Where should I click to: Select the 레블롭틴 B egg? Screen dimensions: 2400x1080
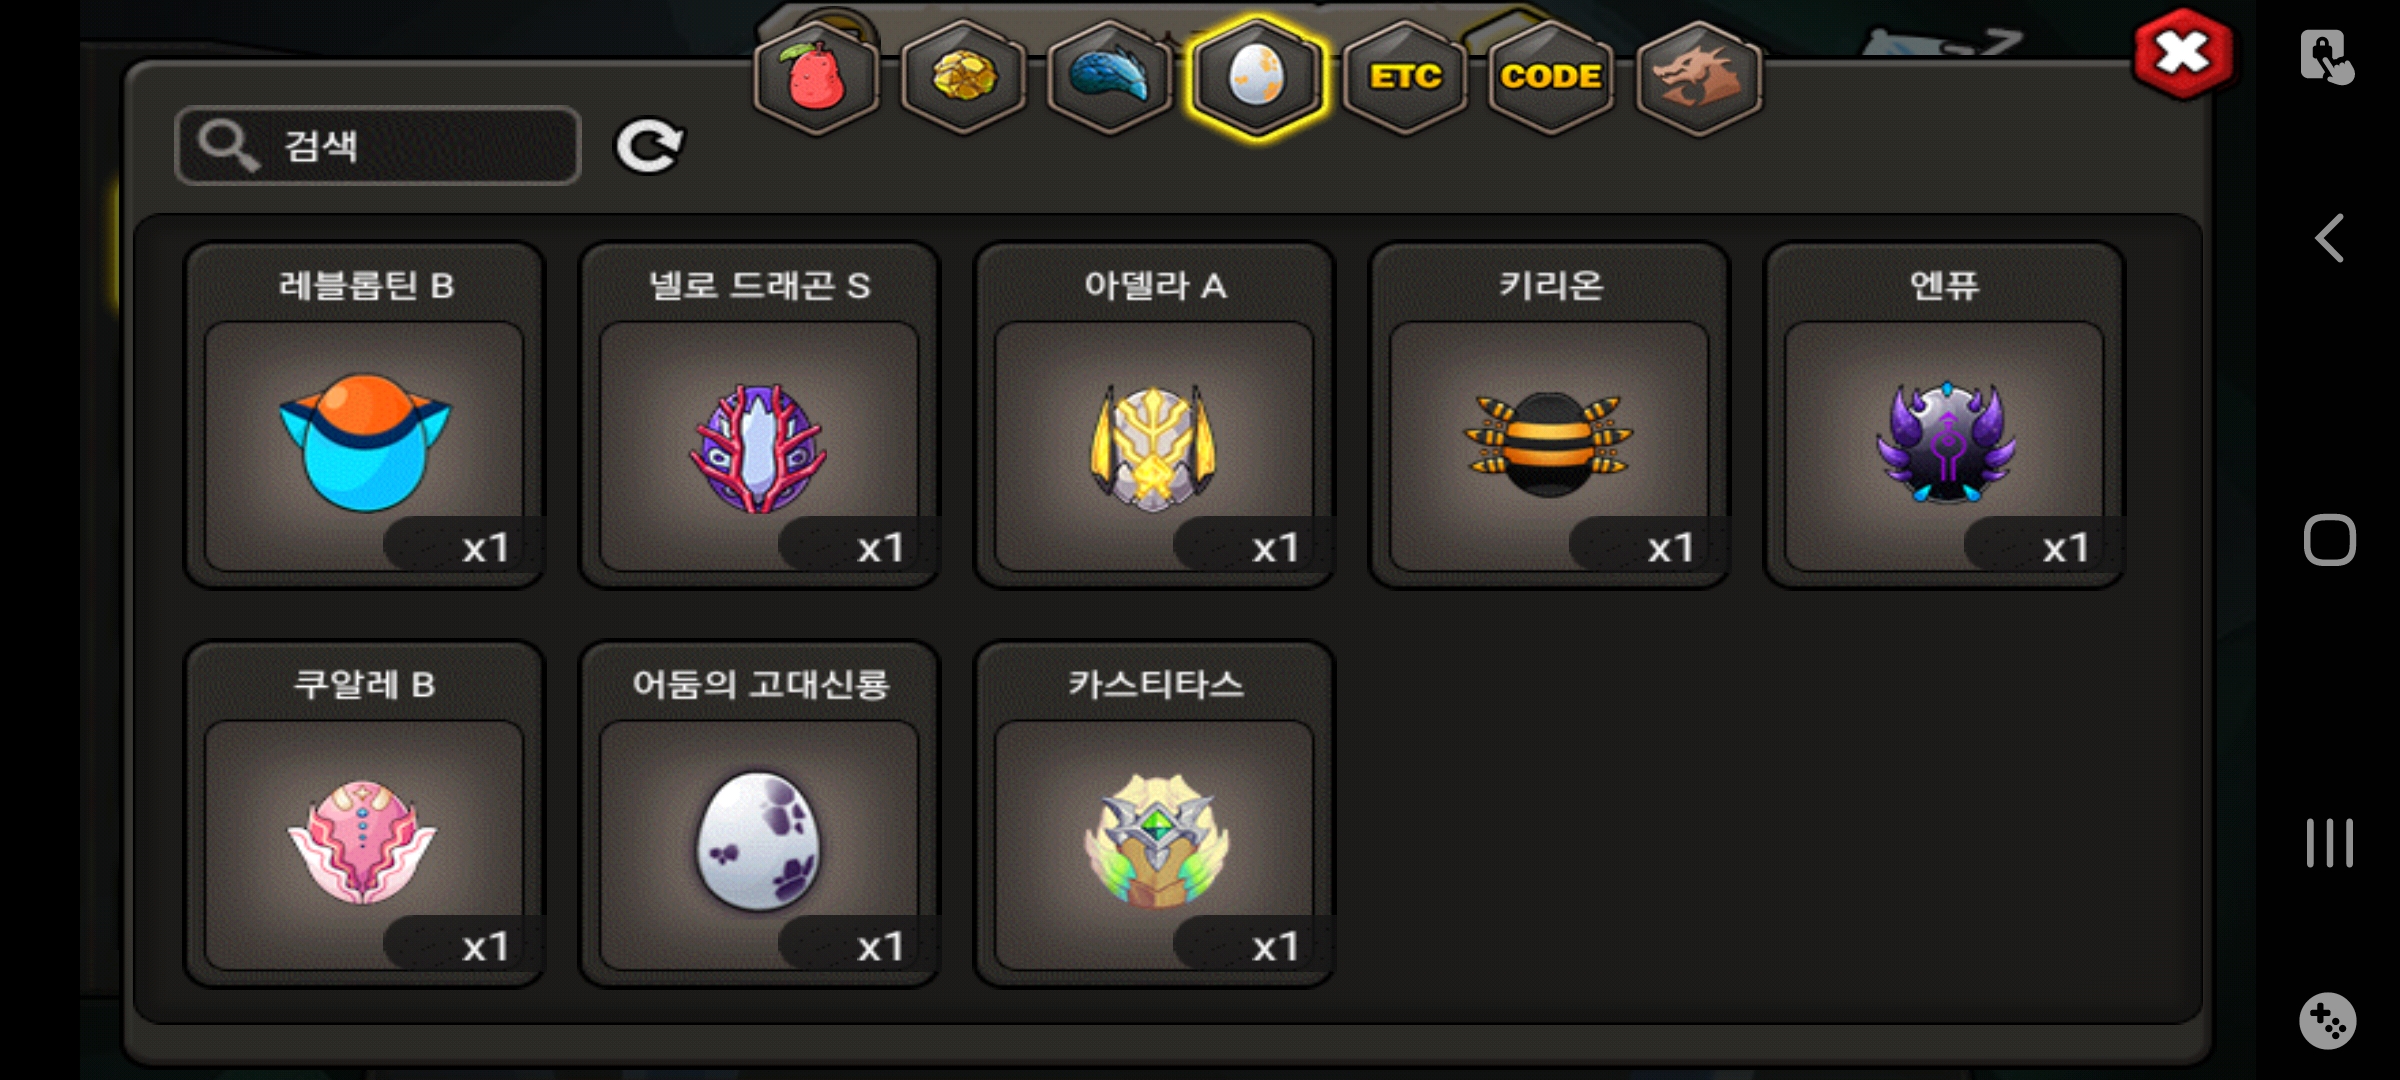point(365,415)
